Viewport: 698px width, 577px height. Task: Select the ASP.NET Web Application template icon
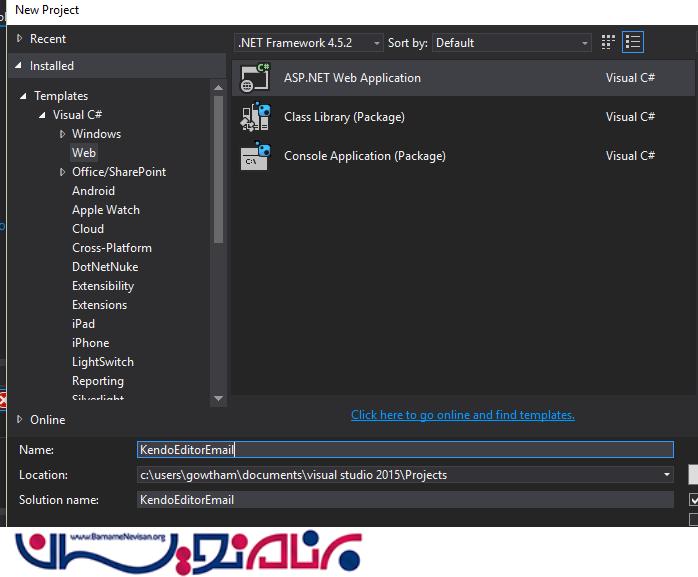pos(255,78)
